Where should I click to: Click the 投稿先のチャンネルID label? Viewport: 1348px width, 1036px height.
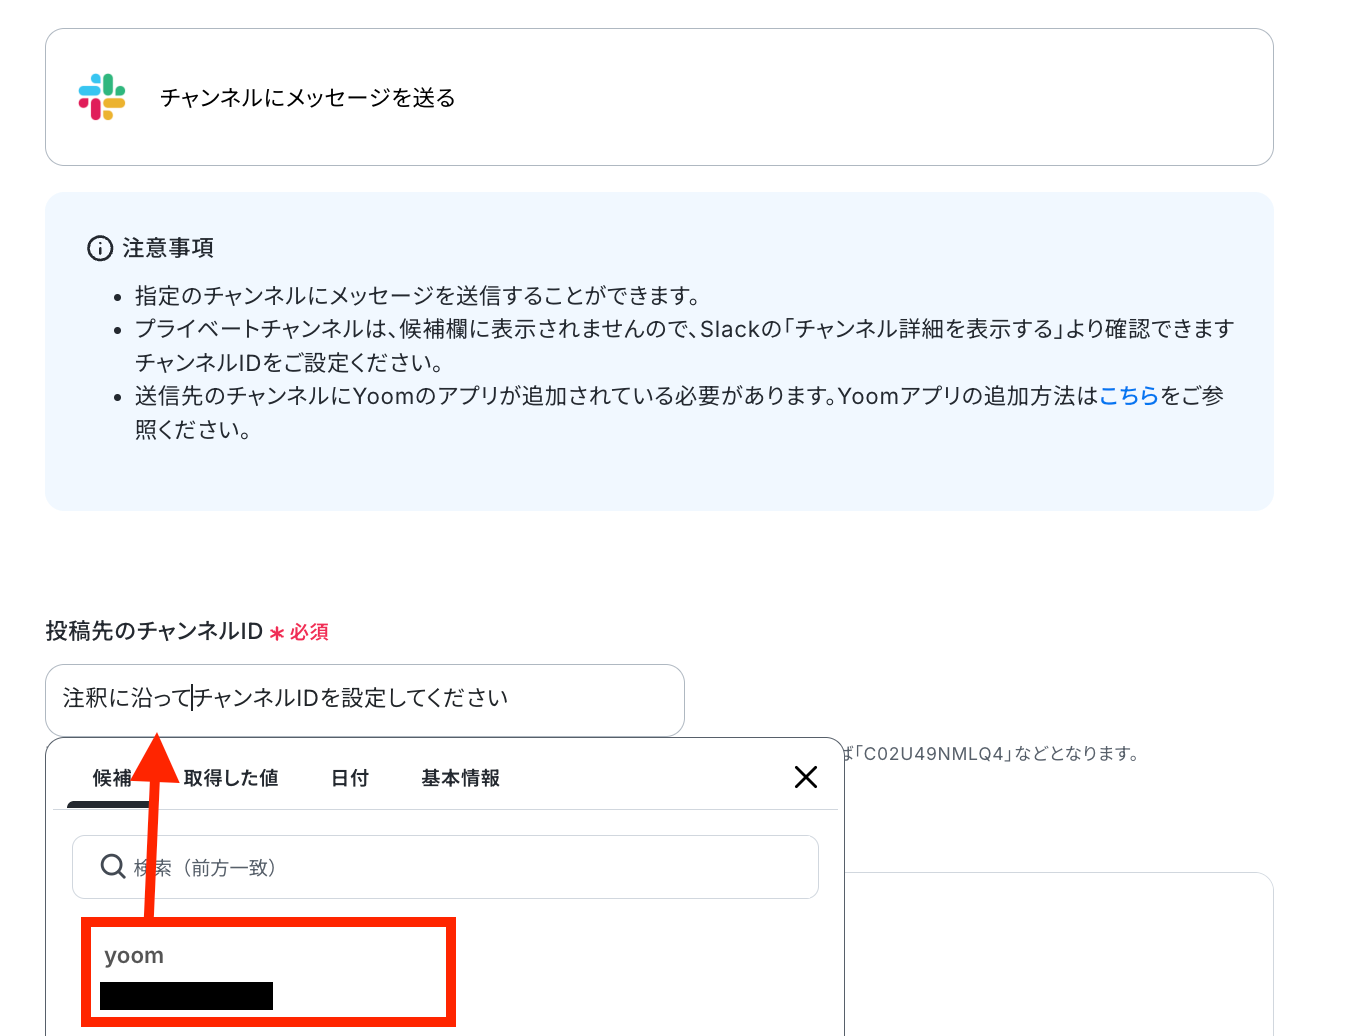154,631
